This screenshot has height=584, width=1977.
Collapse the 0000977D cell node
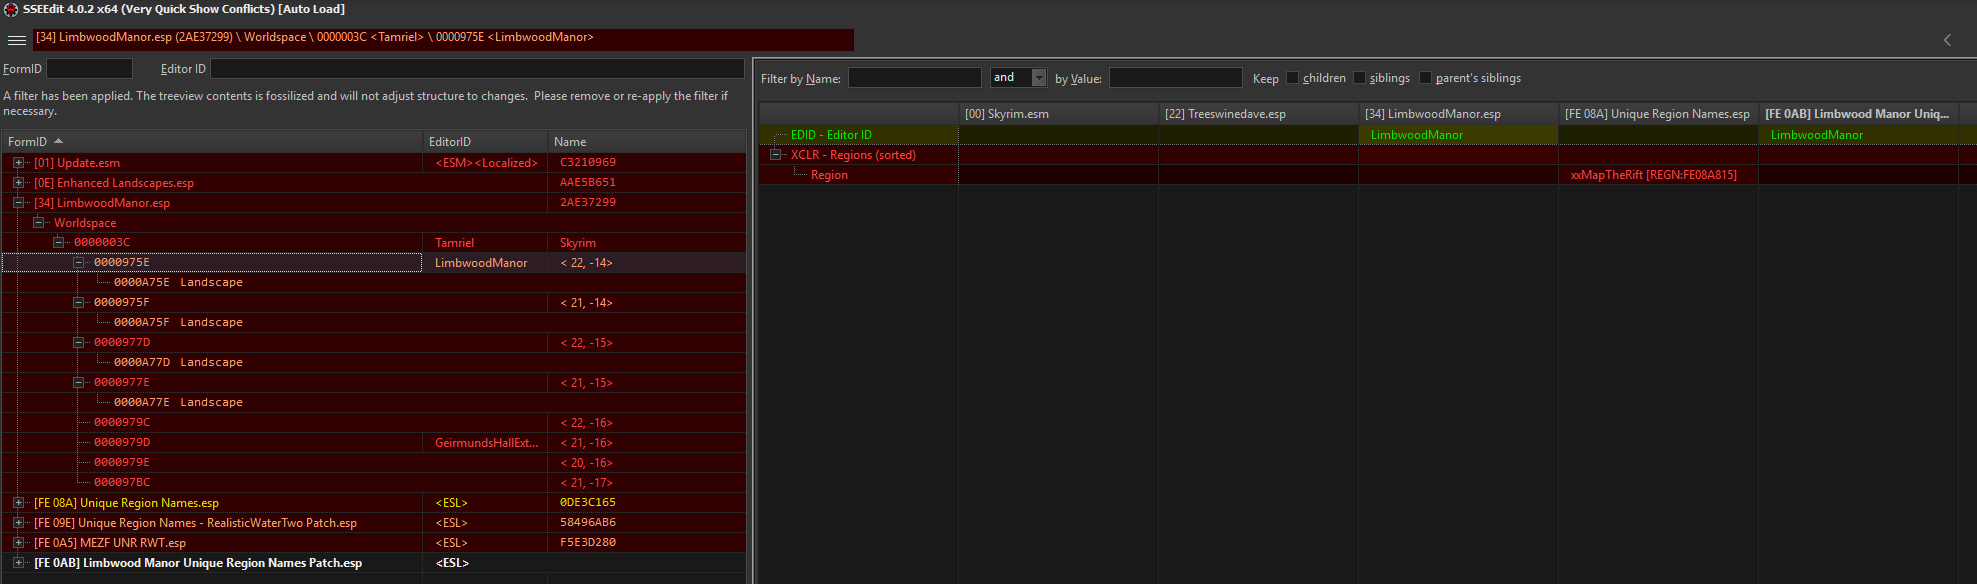click(78, 342)
